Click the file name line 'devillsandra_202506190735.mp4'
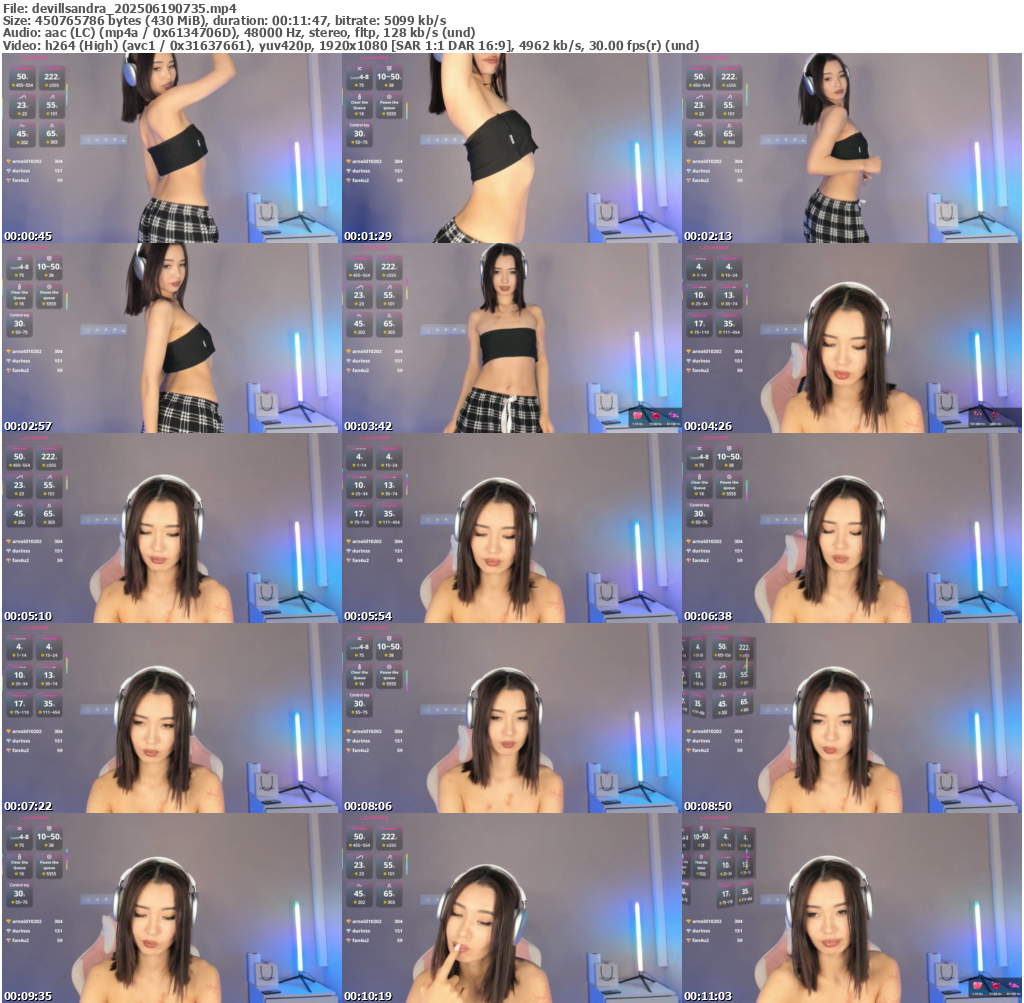1024x1003 pixels. pos(120,8)
